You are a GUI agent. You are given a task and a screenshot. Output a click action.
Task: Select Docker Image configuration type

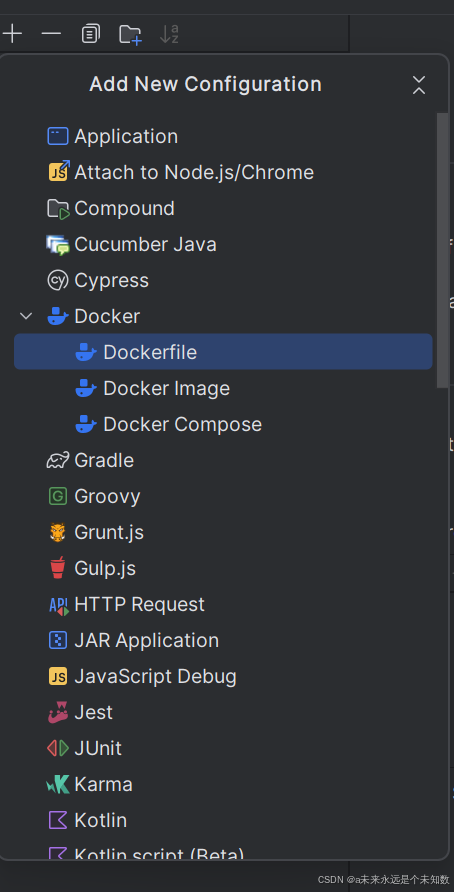point(223,388)
